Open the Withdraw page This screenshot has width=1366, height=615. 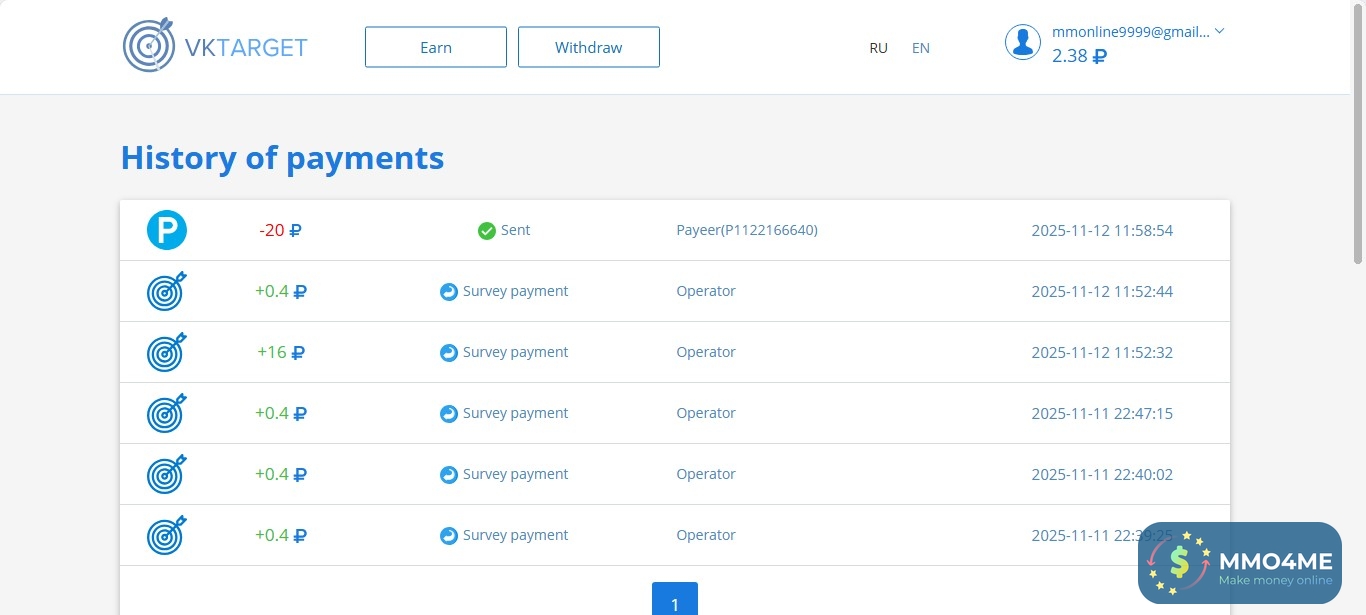tap(589, 47)
